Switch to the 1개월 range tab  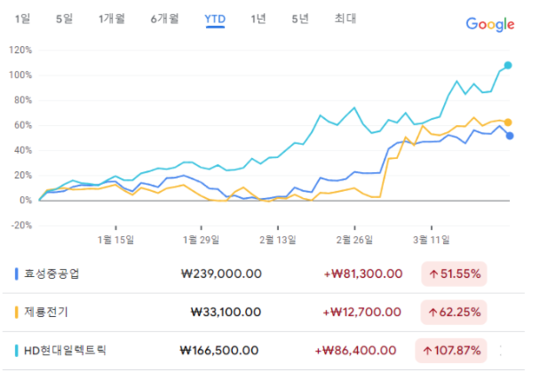(x=112, y=18)
